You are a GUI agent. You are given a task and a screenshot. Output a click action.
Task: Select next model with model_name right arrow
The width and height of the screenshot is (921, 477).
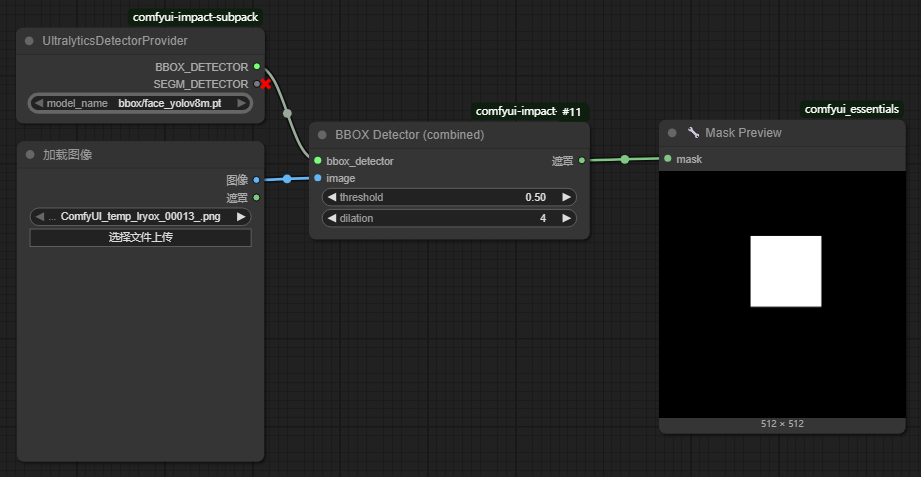(243, 103)
